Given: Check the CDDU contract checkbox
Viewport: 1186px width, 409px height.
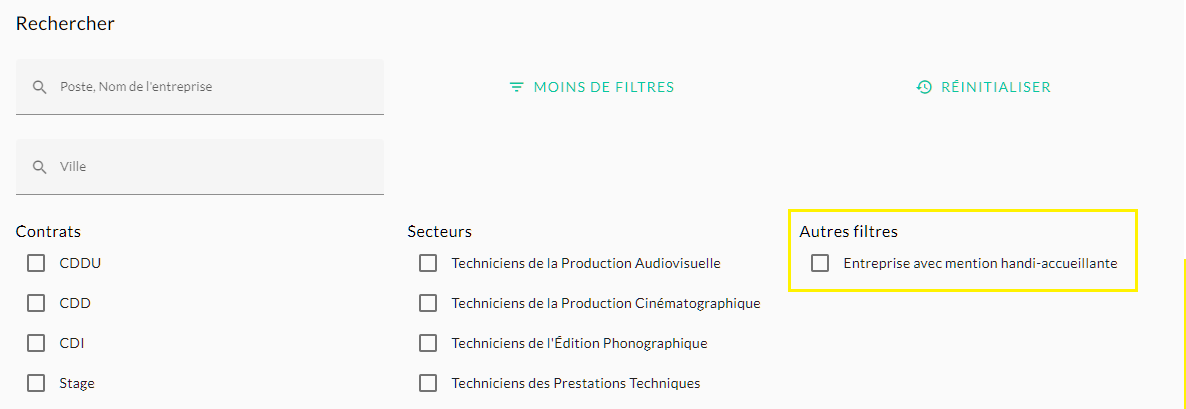Looking at the screenshot, I should coord(36,263).
